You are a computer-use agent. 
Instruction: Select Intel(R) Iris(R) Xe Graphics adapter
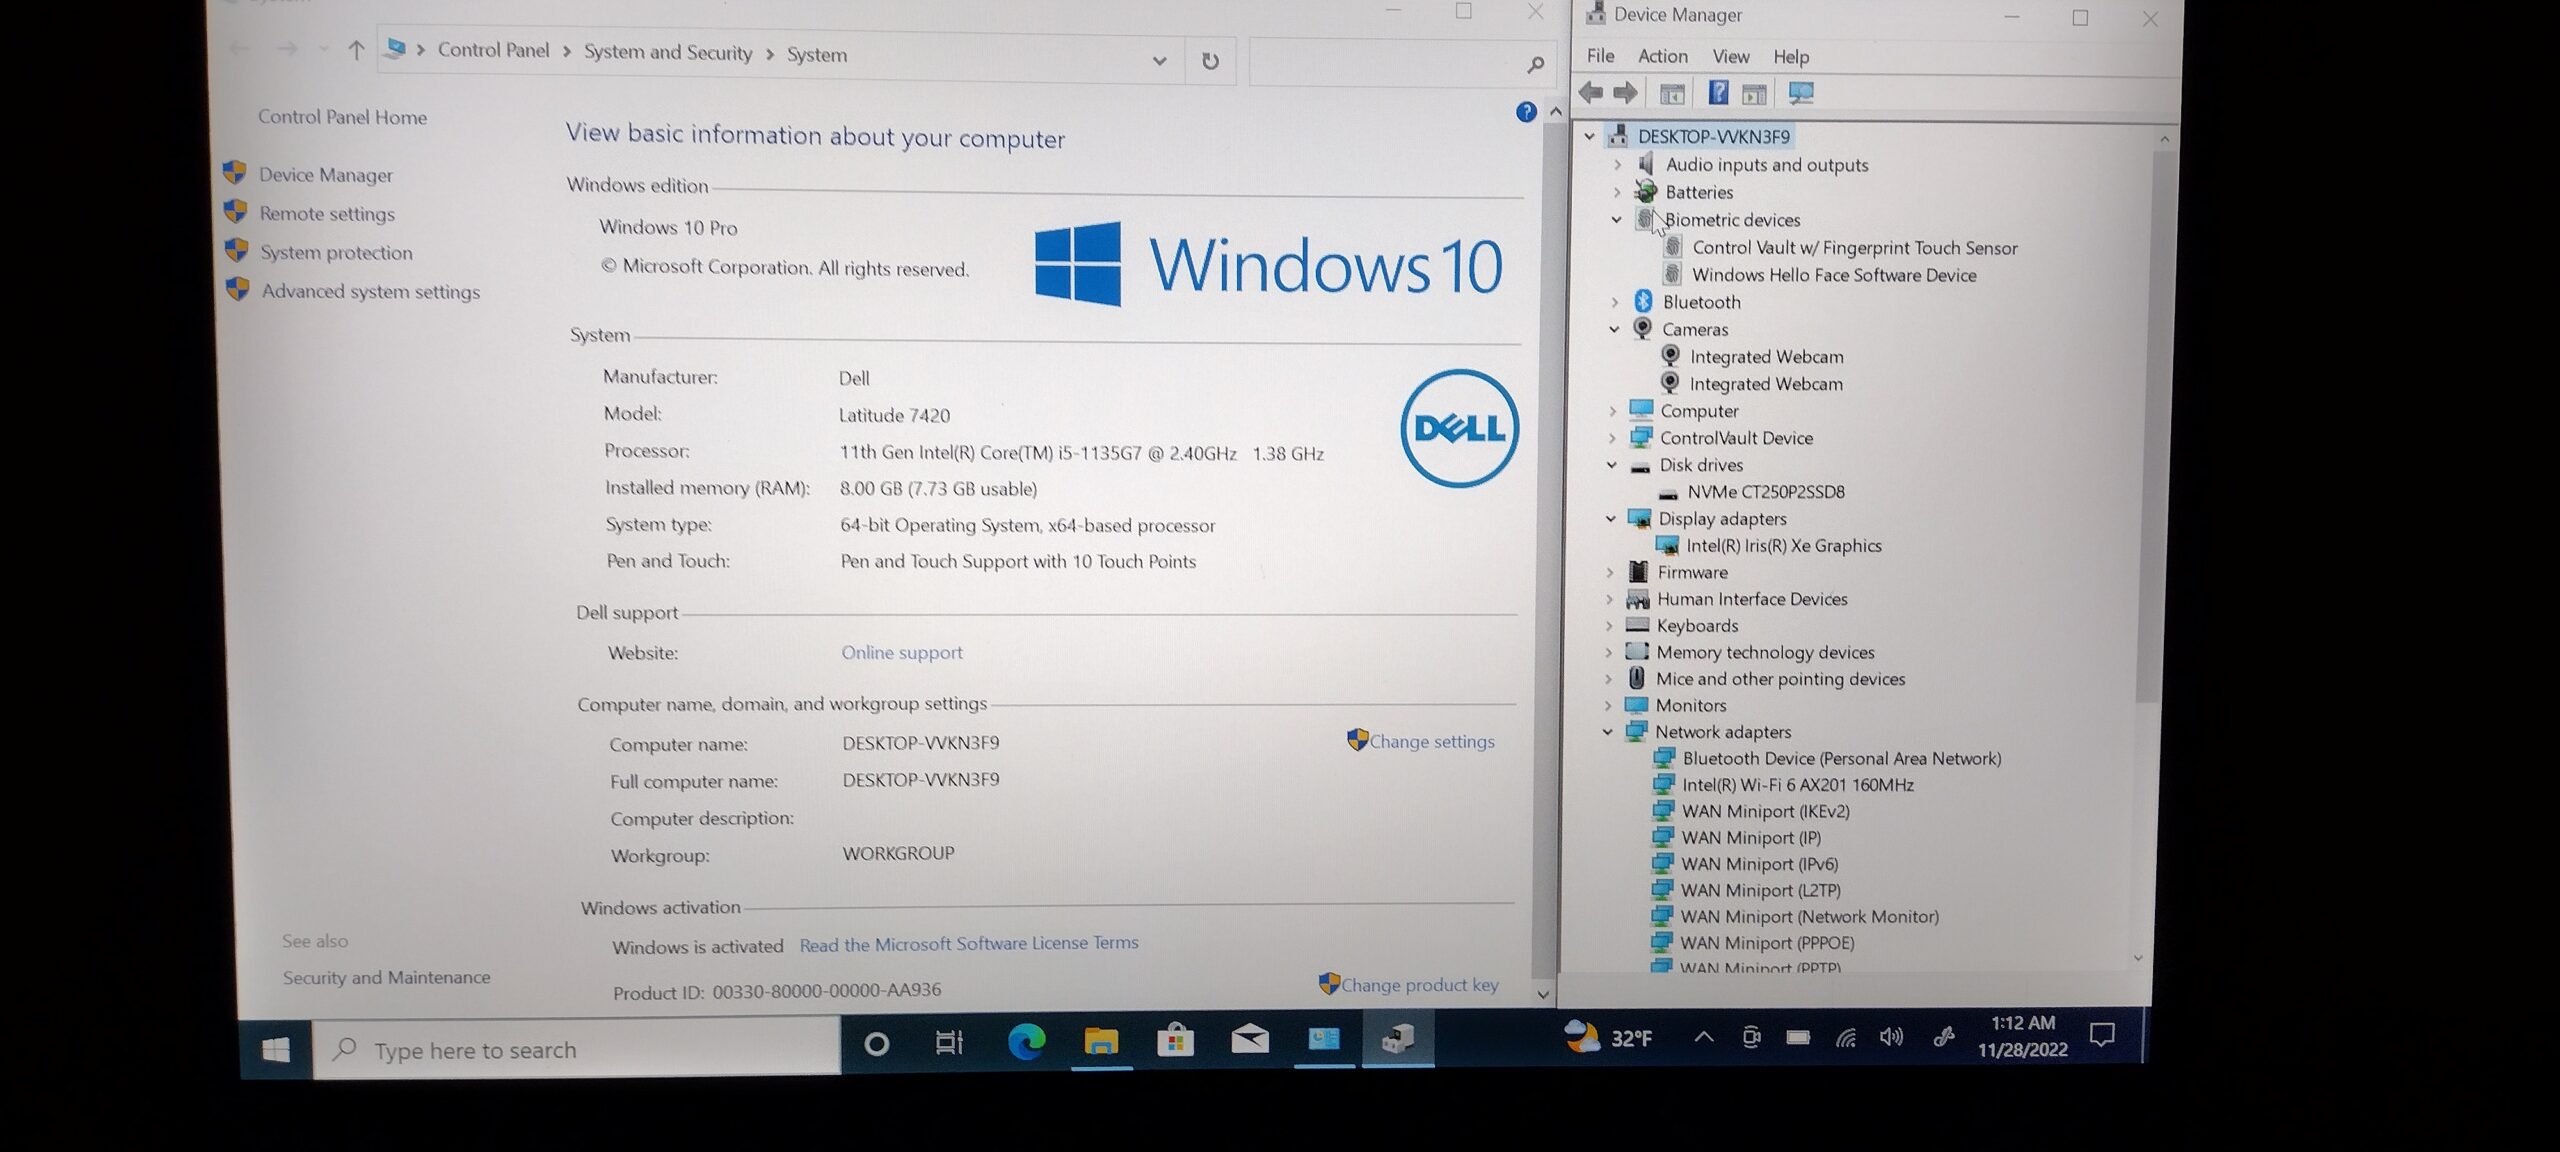[1783, 545]
